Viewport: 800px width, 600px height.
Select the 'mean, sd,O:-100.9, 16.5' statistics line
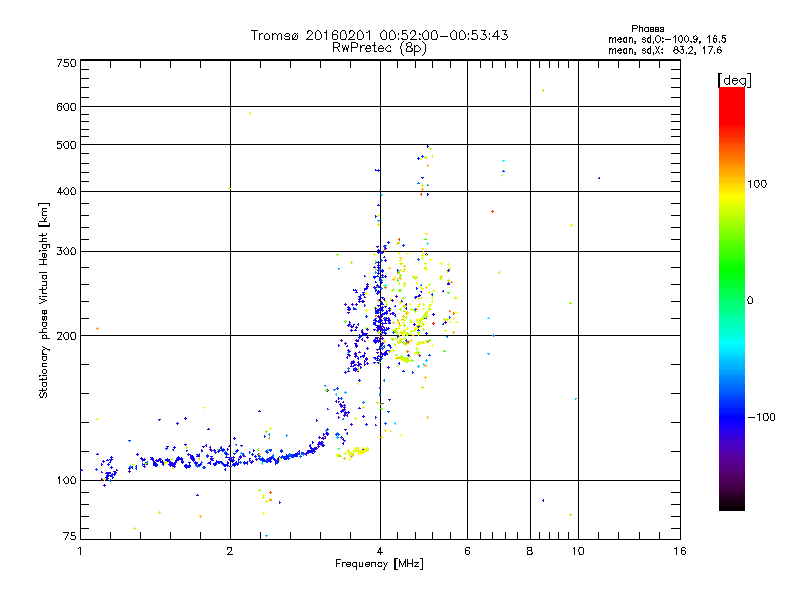click(667, 39)
